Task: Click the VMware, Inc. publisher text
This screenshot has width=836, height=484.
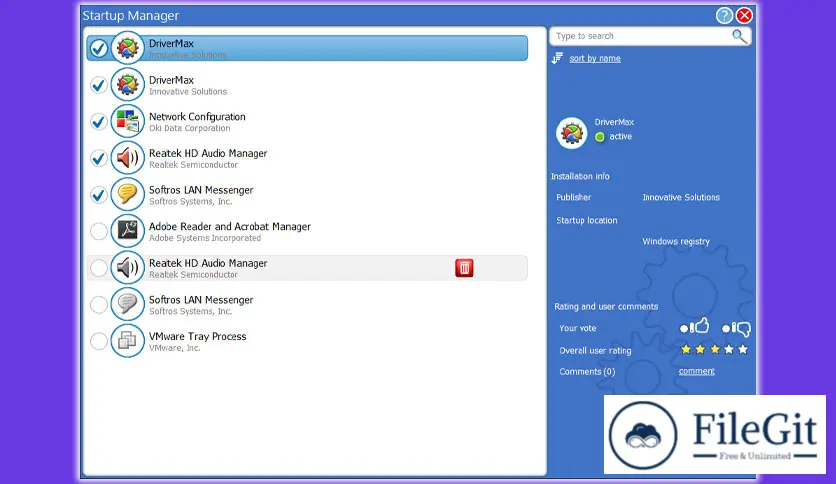Action: click(x=175, y=348)
